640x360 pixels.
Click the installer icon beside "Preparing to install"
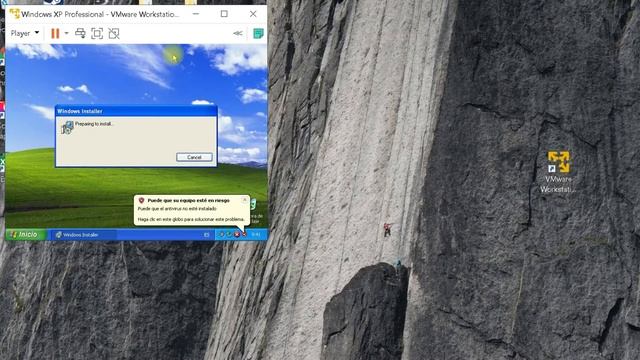coord(67,127)
